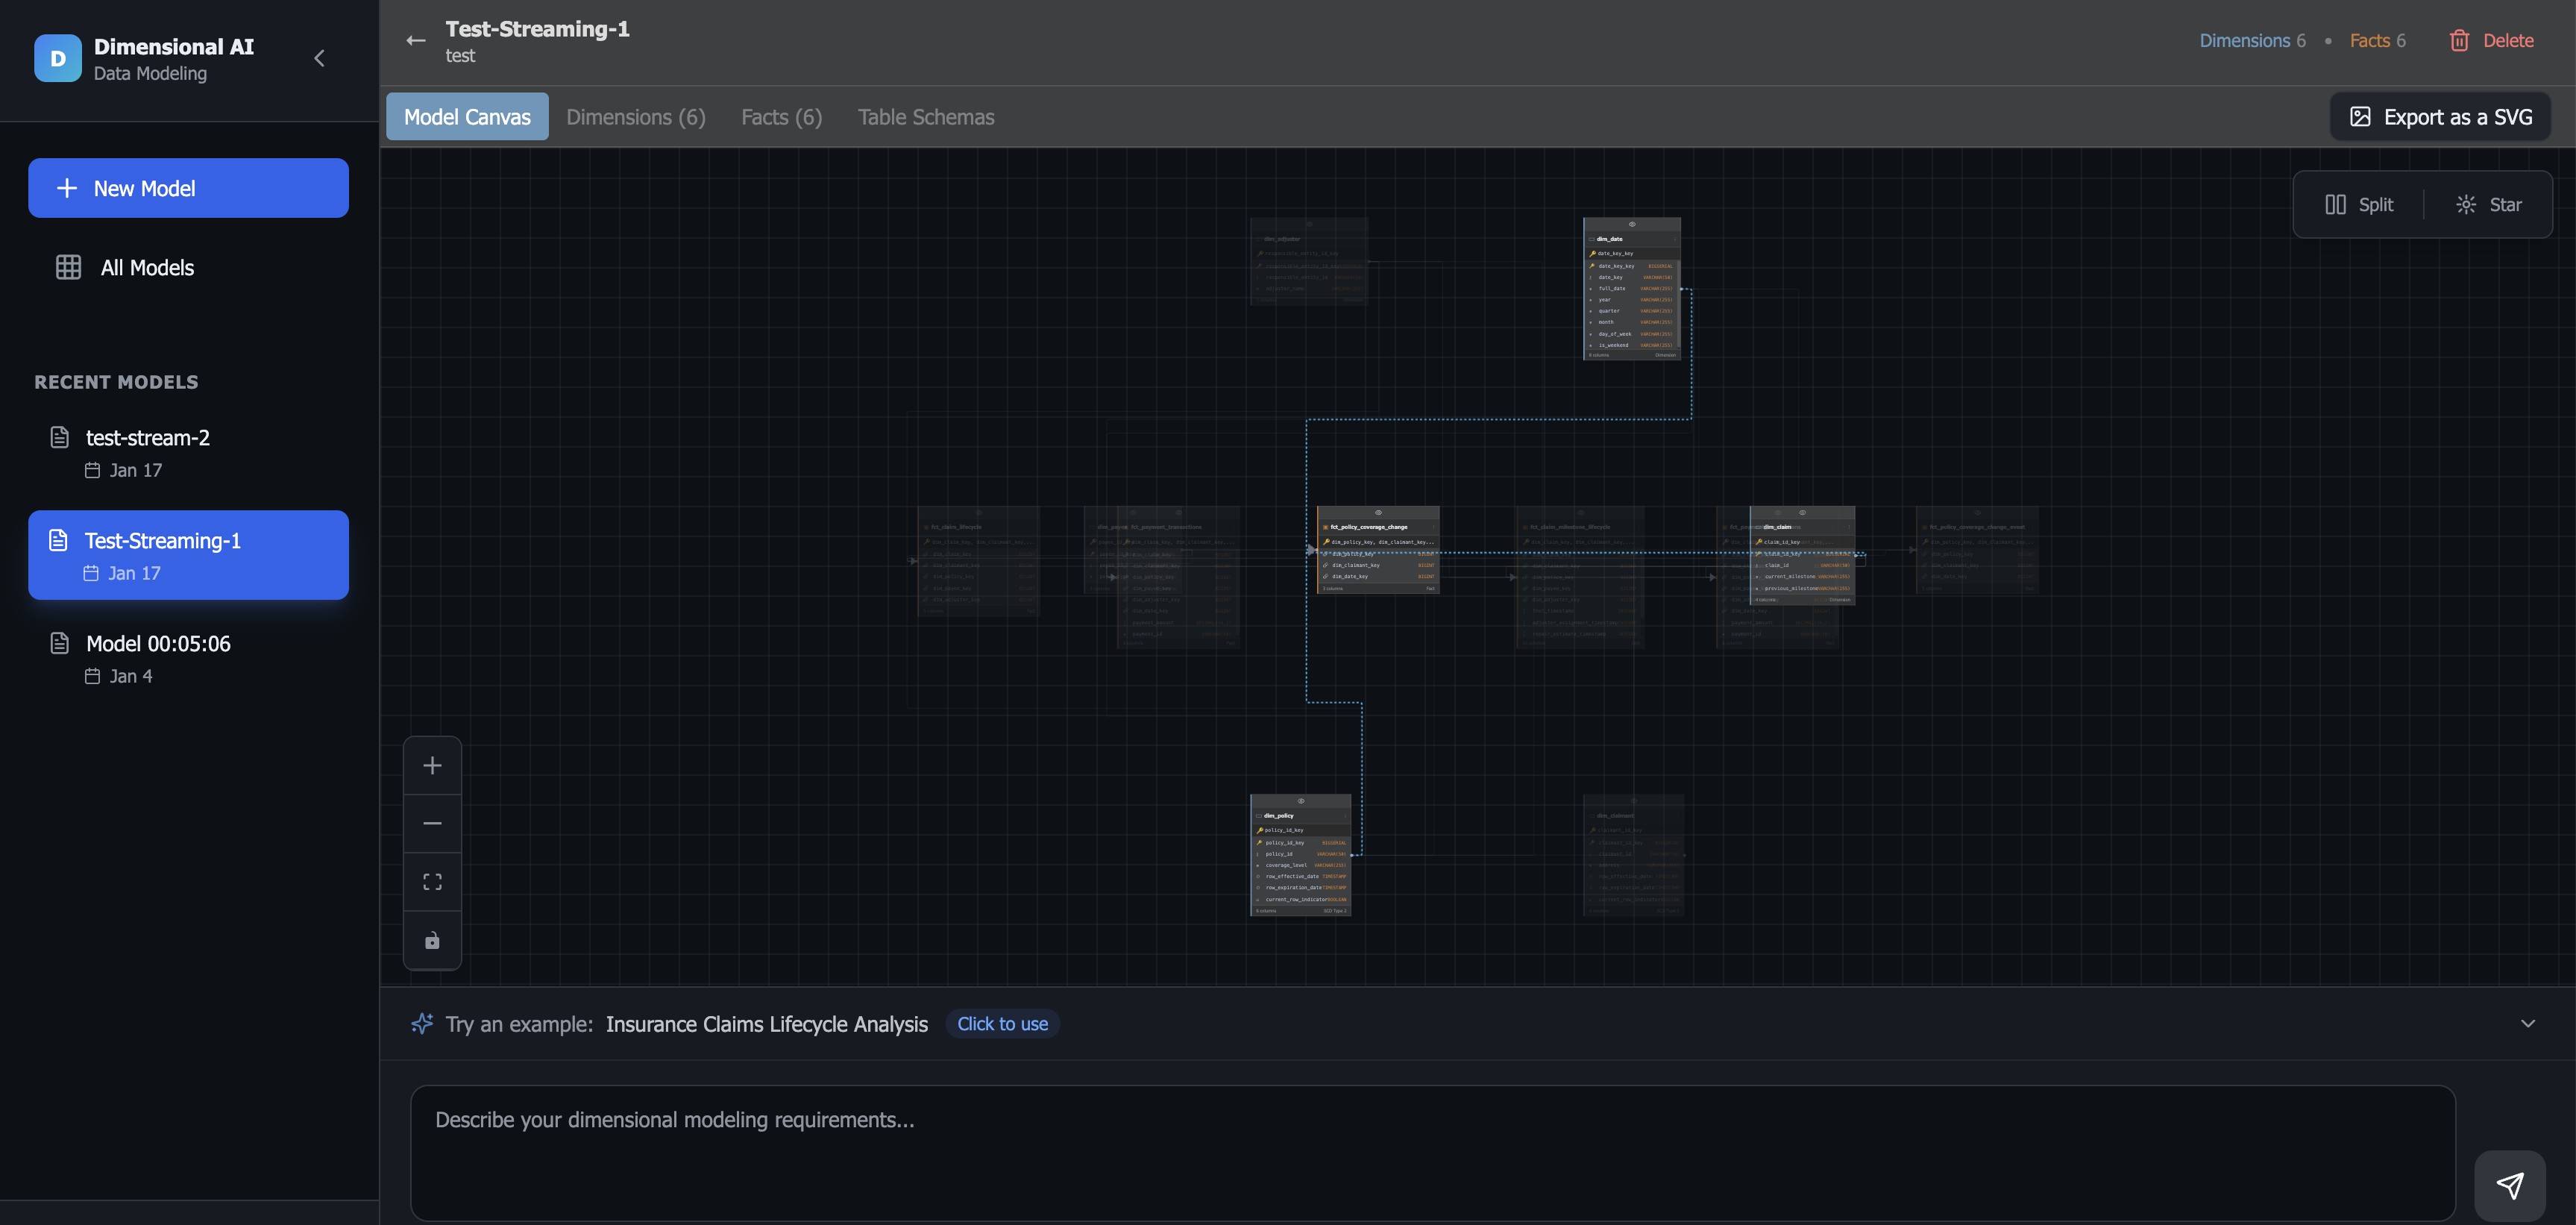Fit the canvas to view
This screenshot has width=2576, height=1225.
click(432, 881)
